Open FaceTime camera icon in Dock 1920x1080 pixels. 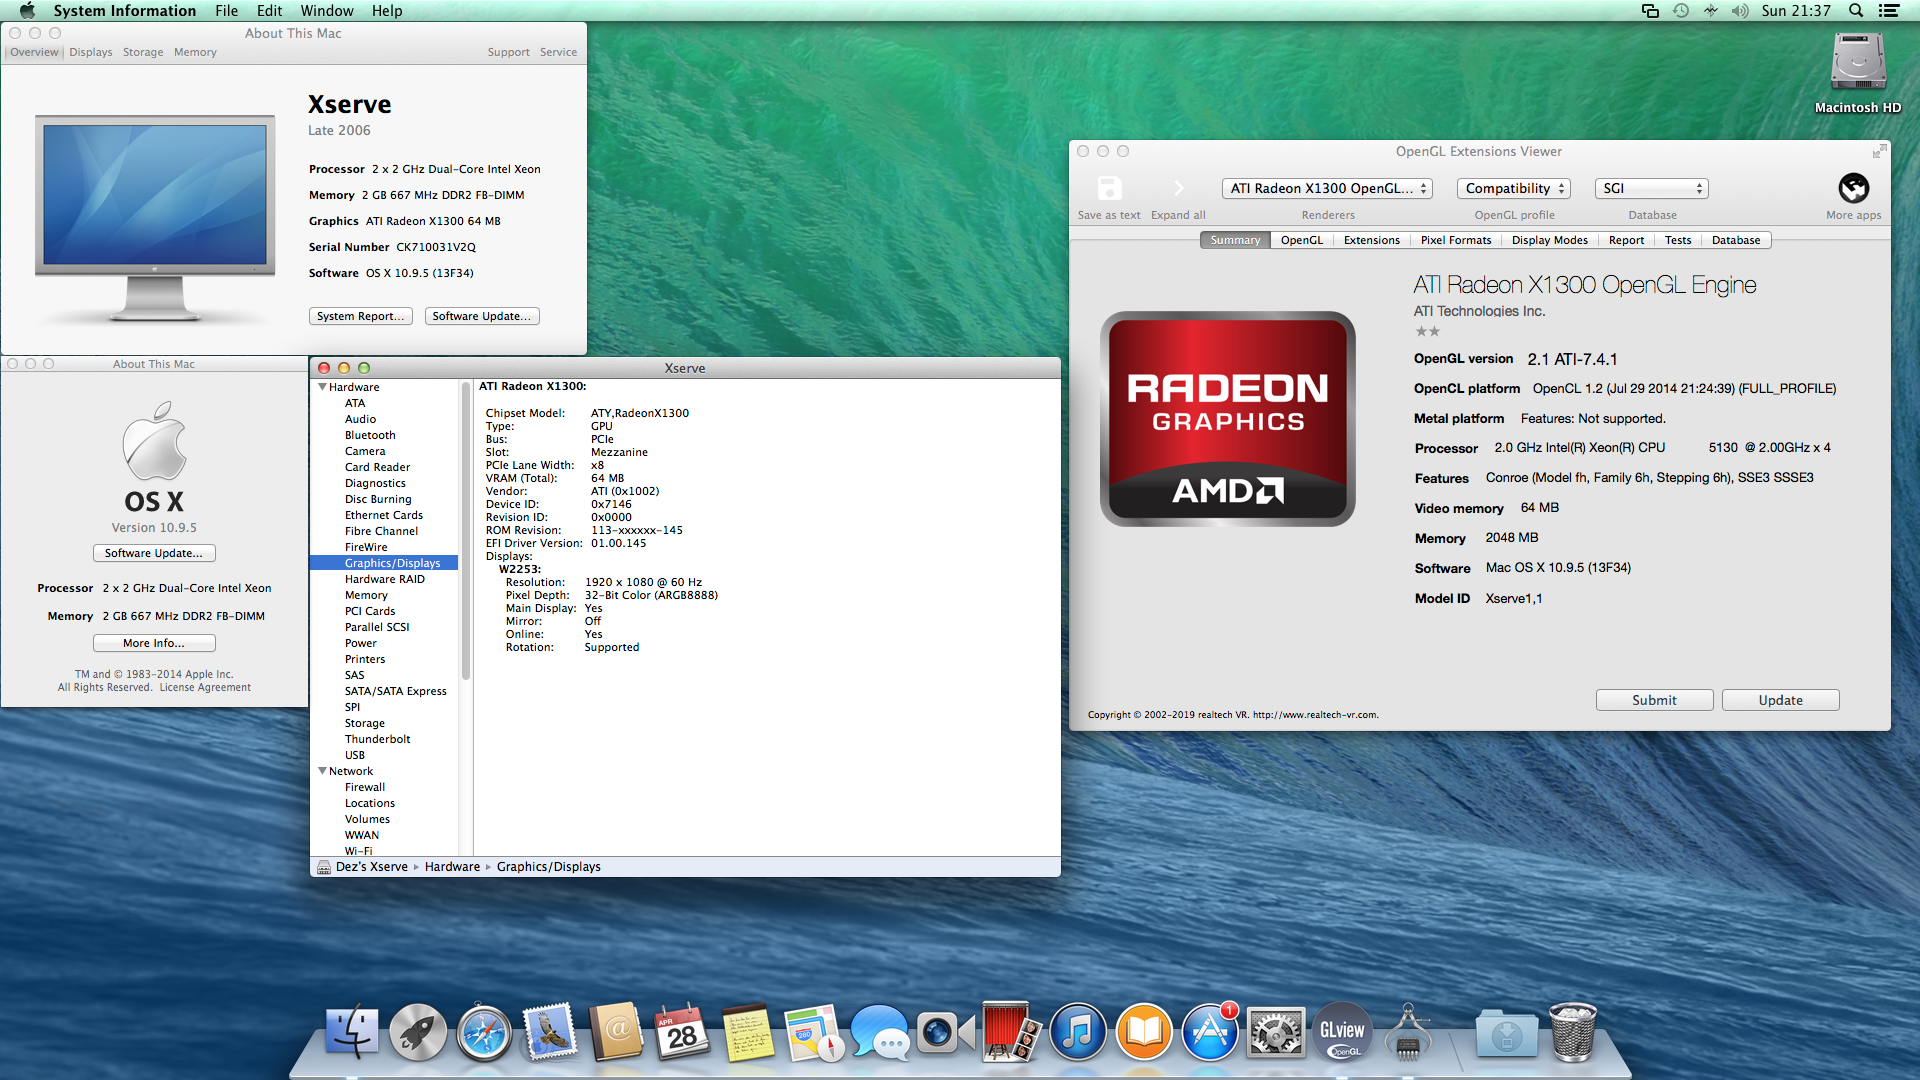[x=946, y=1032]
